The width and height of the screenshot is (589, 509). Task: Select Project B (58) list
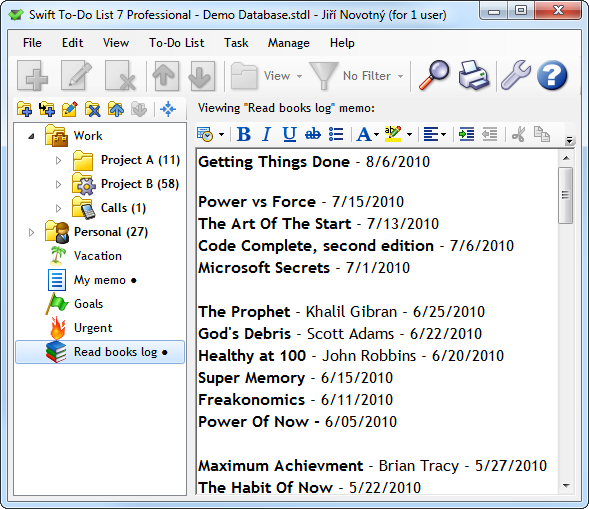tap(140, 184)
